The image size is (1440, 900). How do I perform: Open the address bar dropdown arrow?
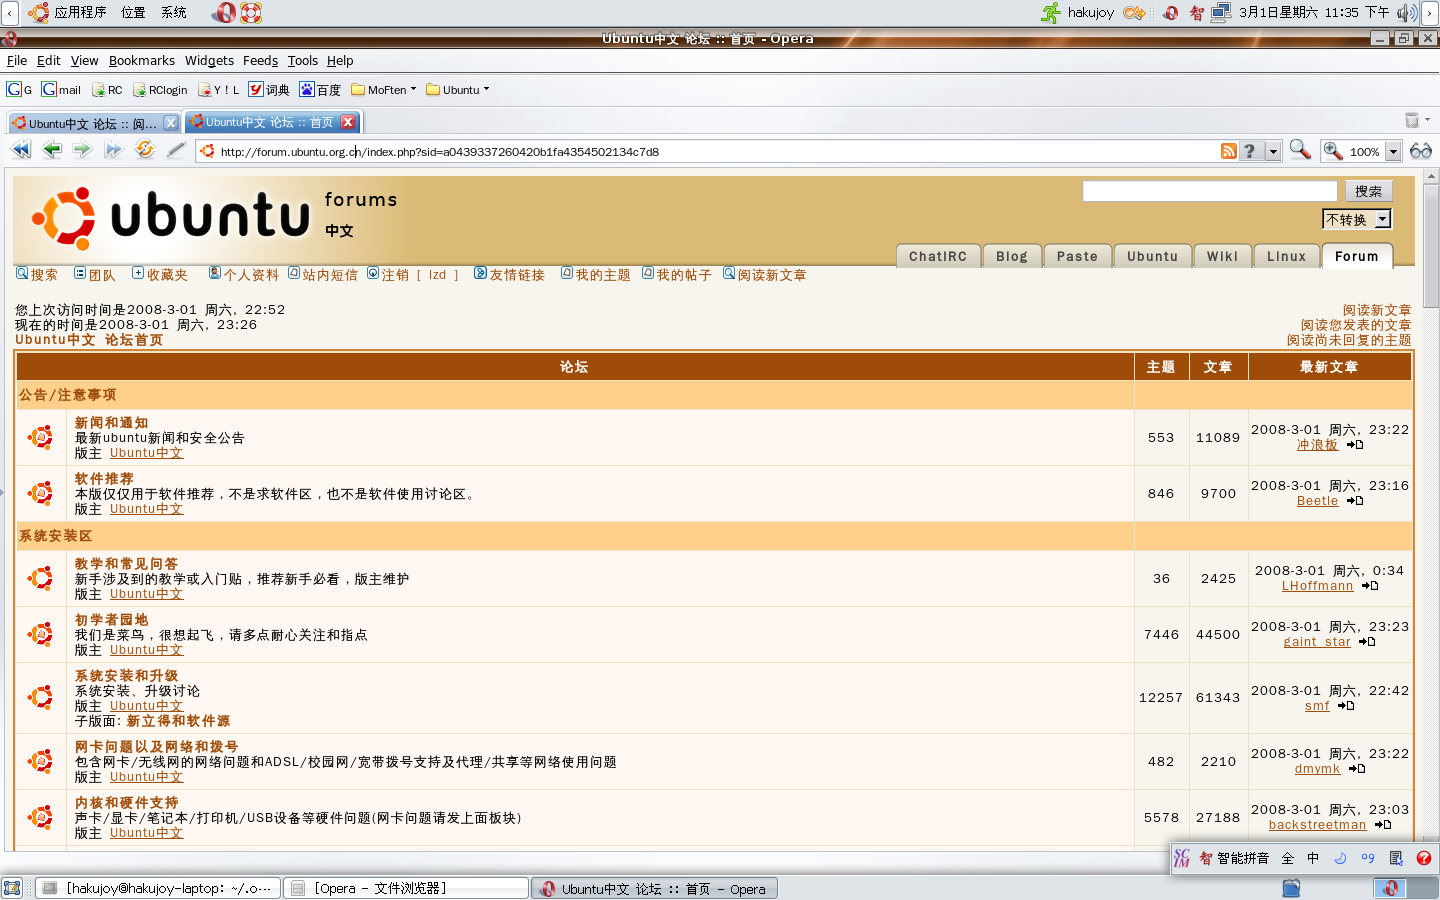click(x=1273, y=151)
